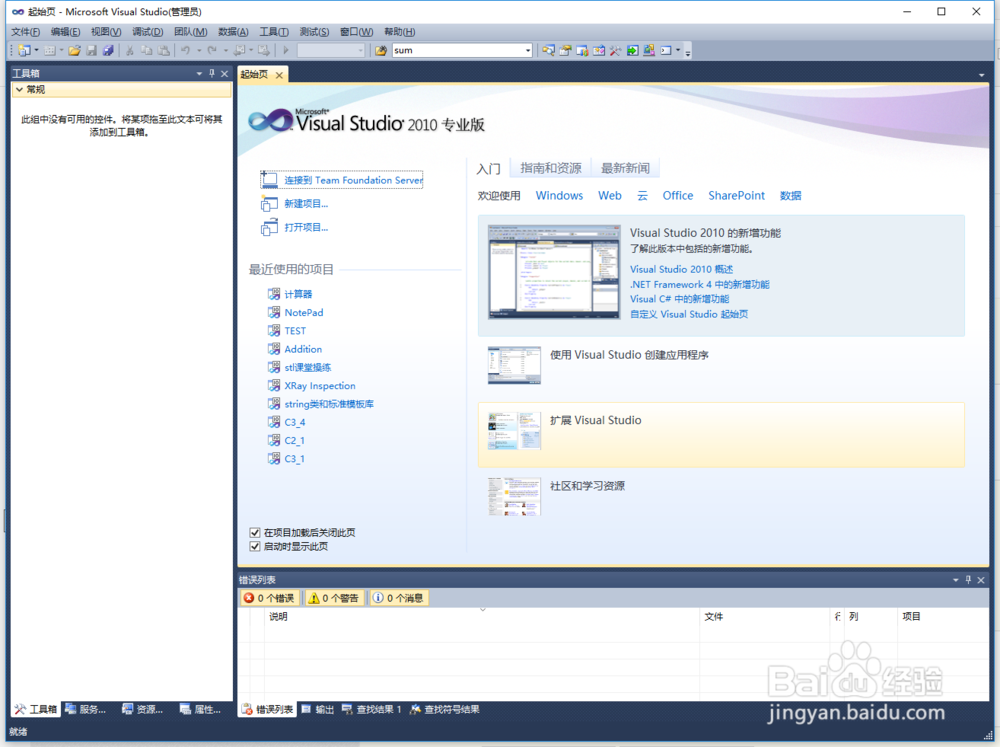
Task: Click the Cut scissors icon
Action: (x=129, y=50)
